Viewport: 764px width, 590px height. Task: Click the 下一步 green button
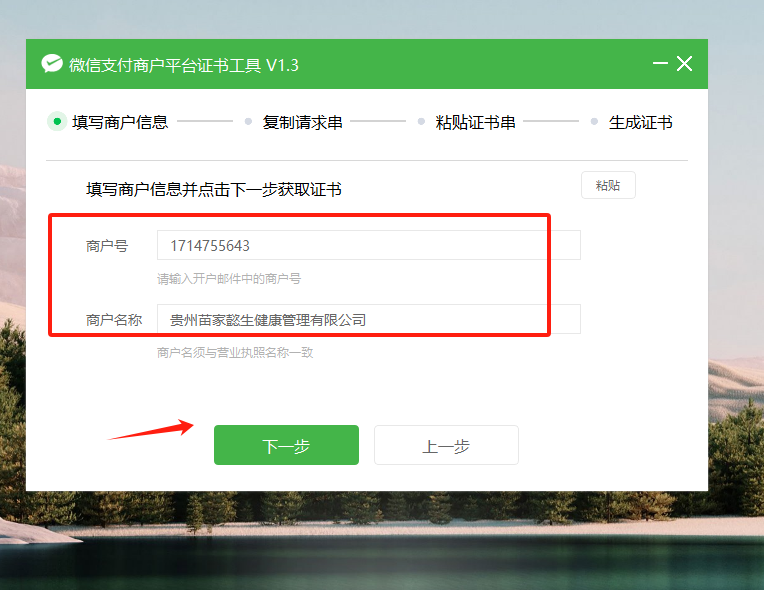point(286,445)
